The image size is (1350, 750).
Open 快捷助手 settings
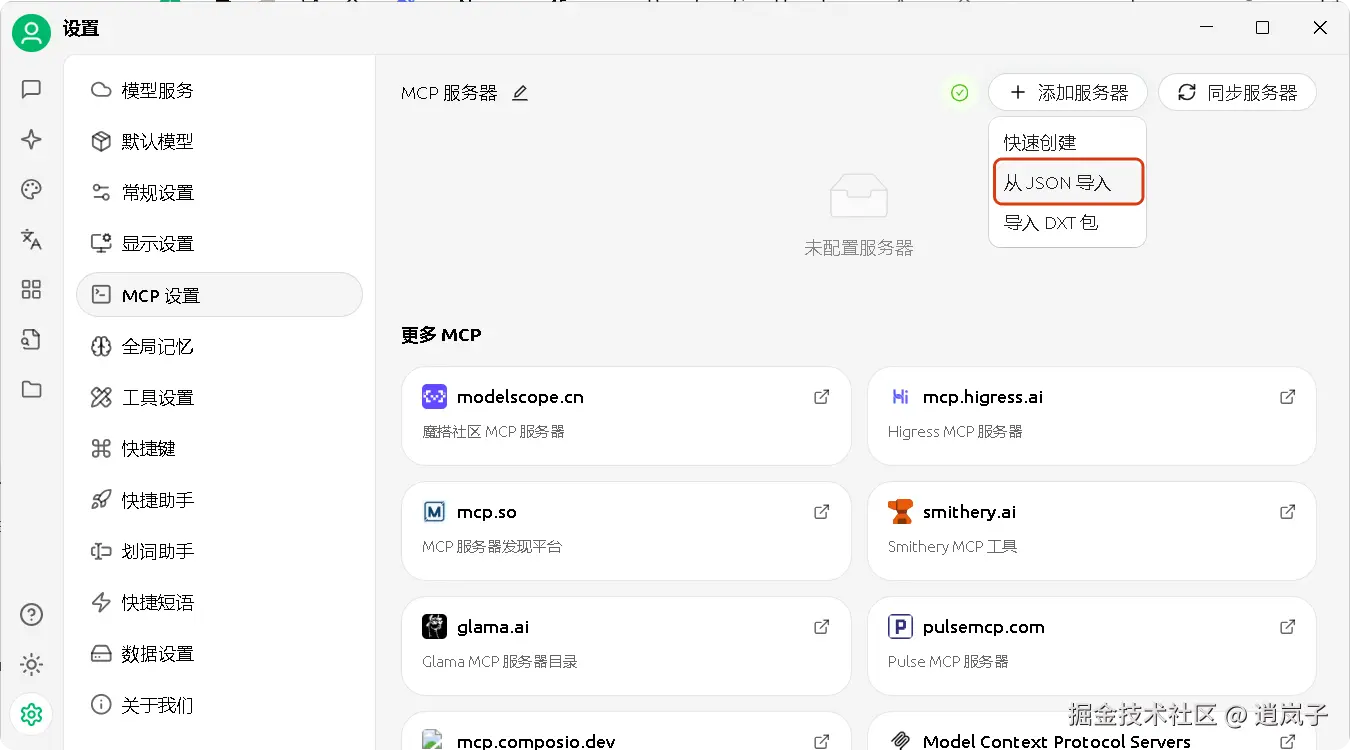click(x=219, y=500)
